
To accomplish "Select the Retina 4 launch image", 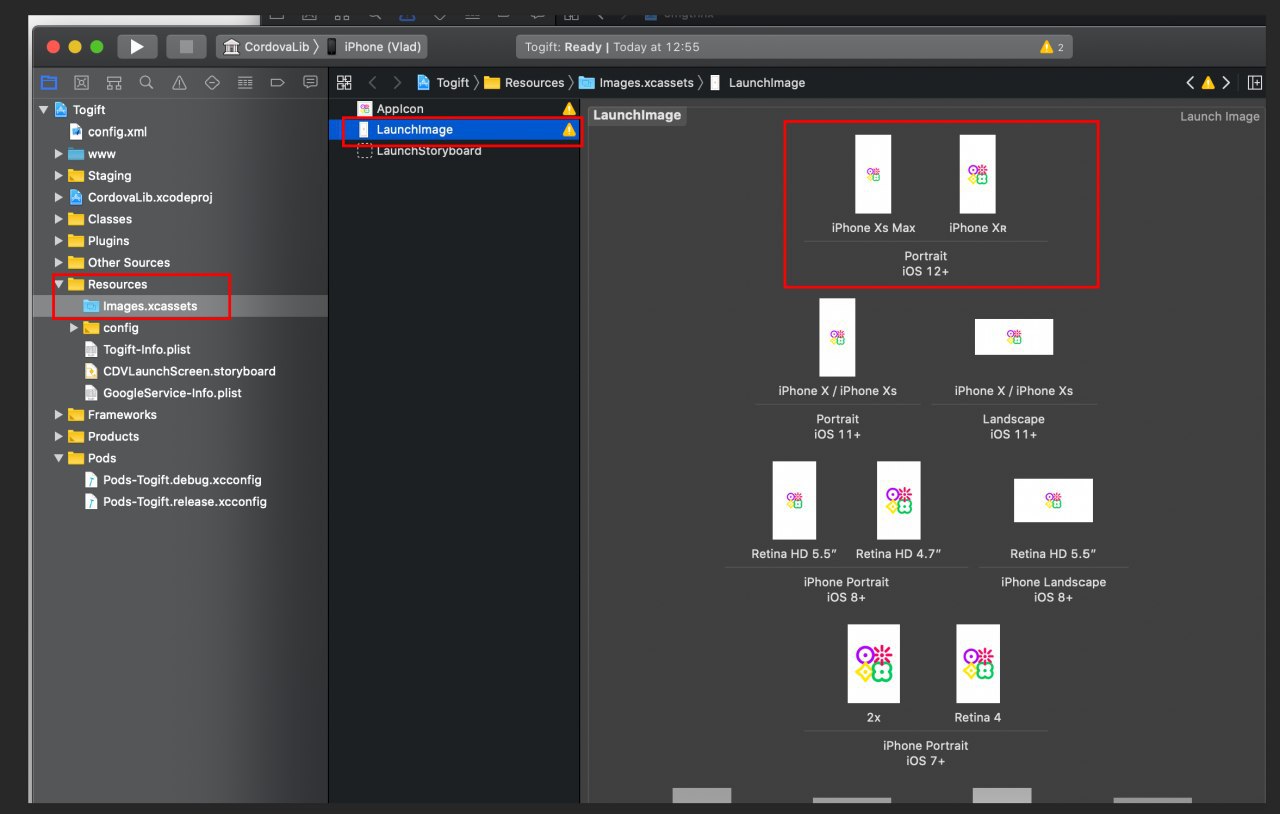I will coord(978,663).
